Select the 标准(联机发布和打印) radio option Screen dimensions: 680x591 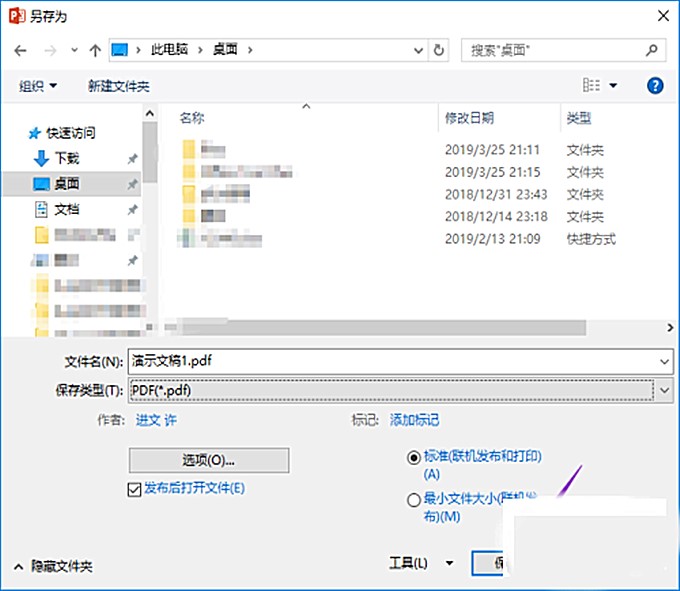(414, 457)
